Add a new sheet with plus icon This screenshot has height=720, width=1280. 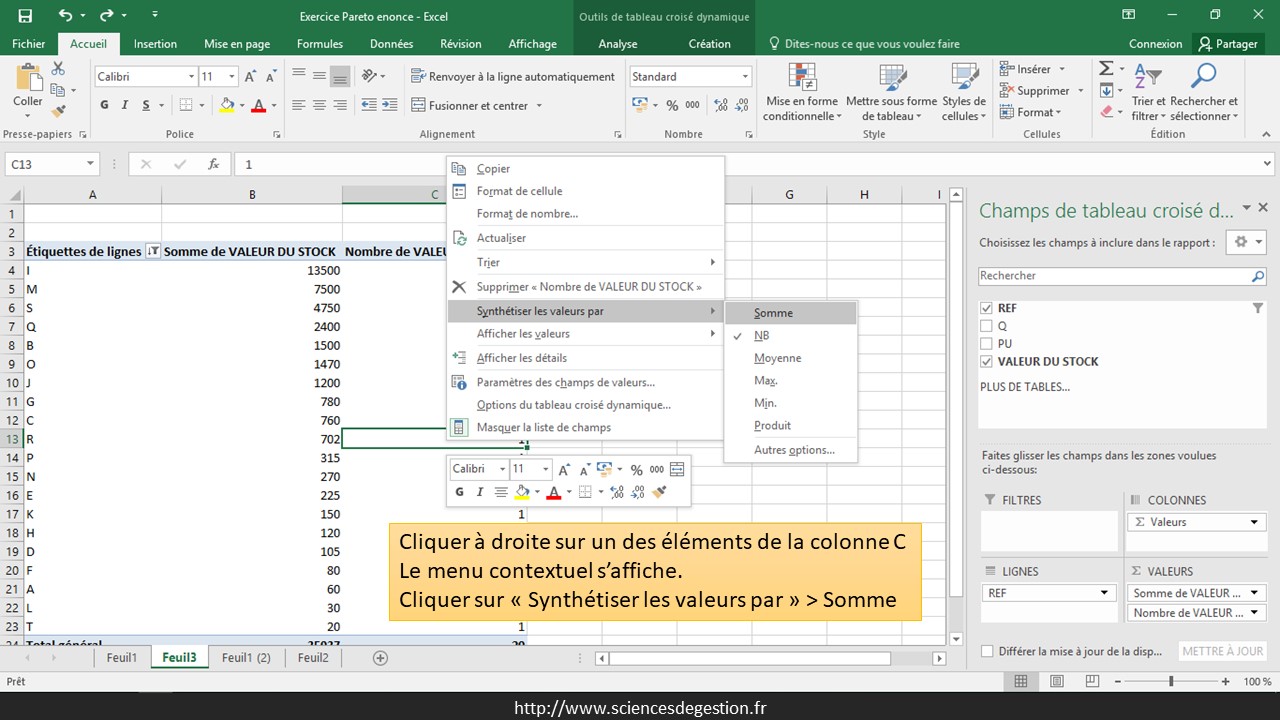380,658
